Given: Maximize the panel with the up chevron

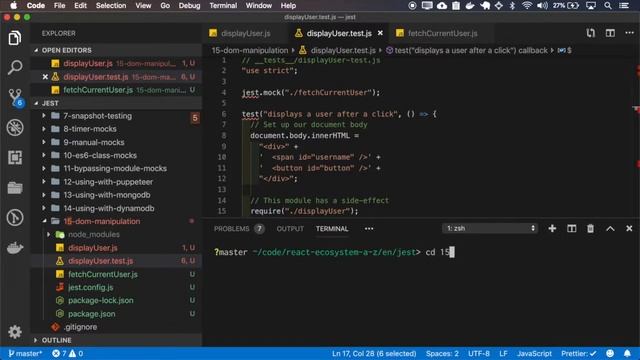Looking at the screenshot, I should [610, 229].
